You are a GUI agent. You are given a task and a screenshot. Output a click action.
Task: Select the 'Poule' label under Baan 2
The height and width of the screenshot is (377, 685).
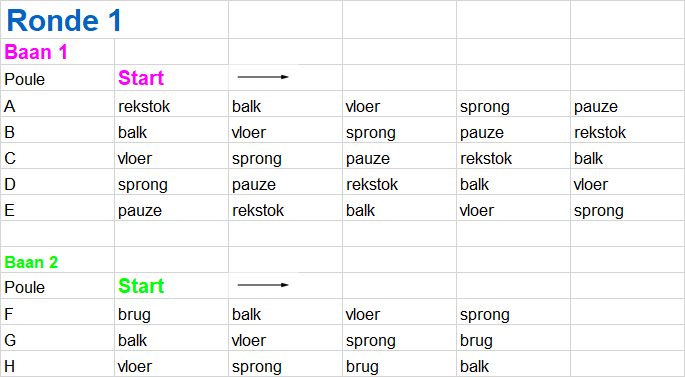click(x=24, y=287)
